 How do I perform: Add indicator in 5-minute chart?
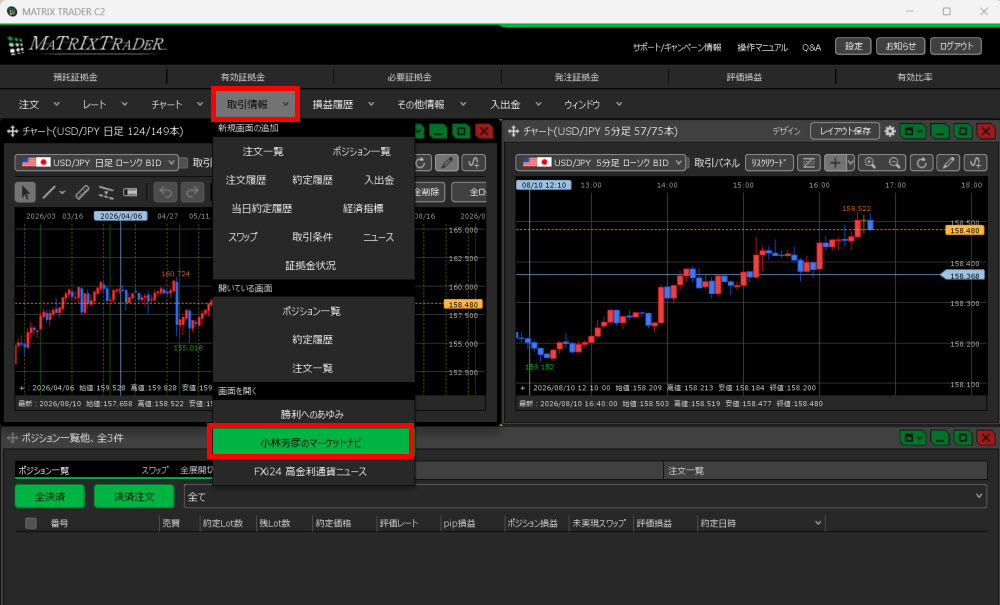(975, 163)
